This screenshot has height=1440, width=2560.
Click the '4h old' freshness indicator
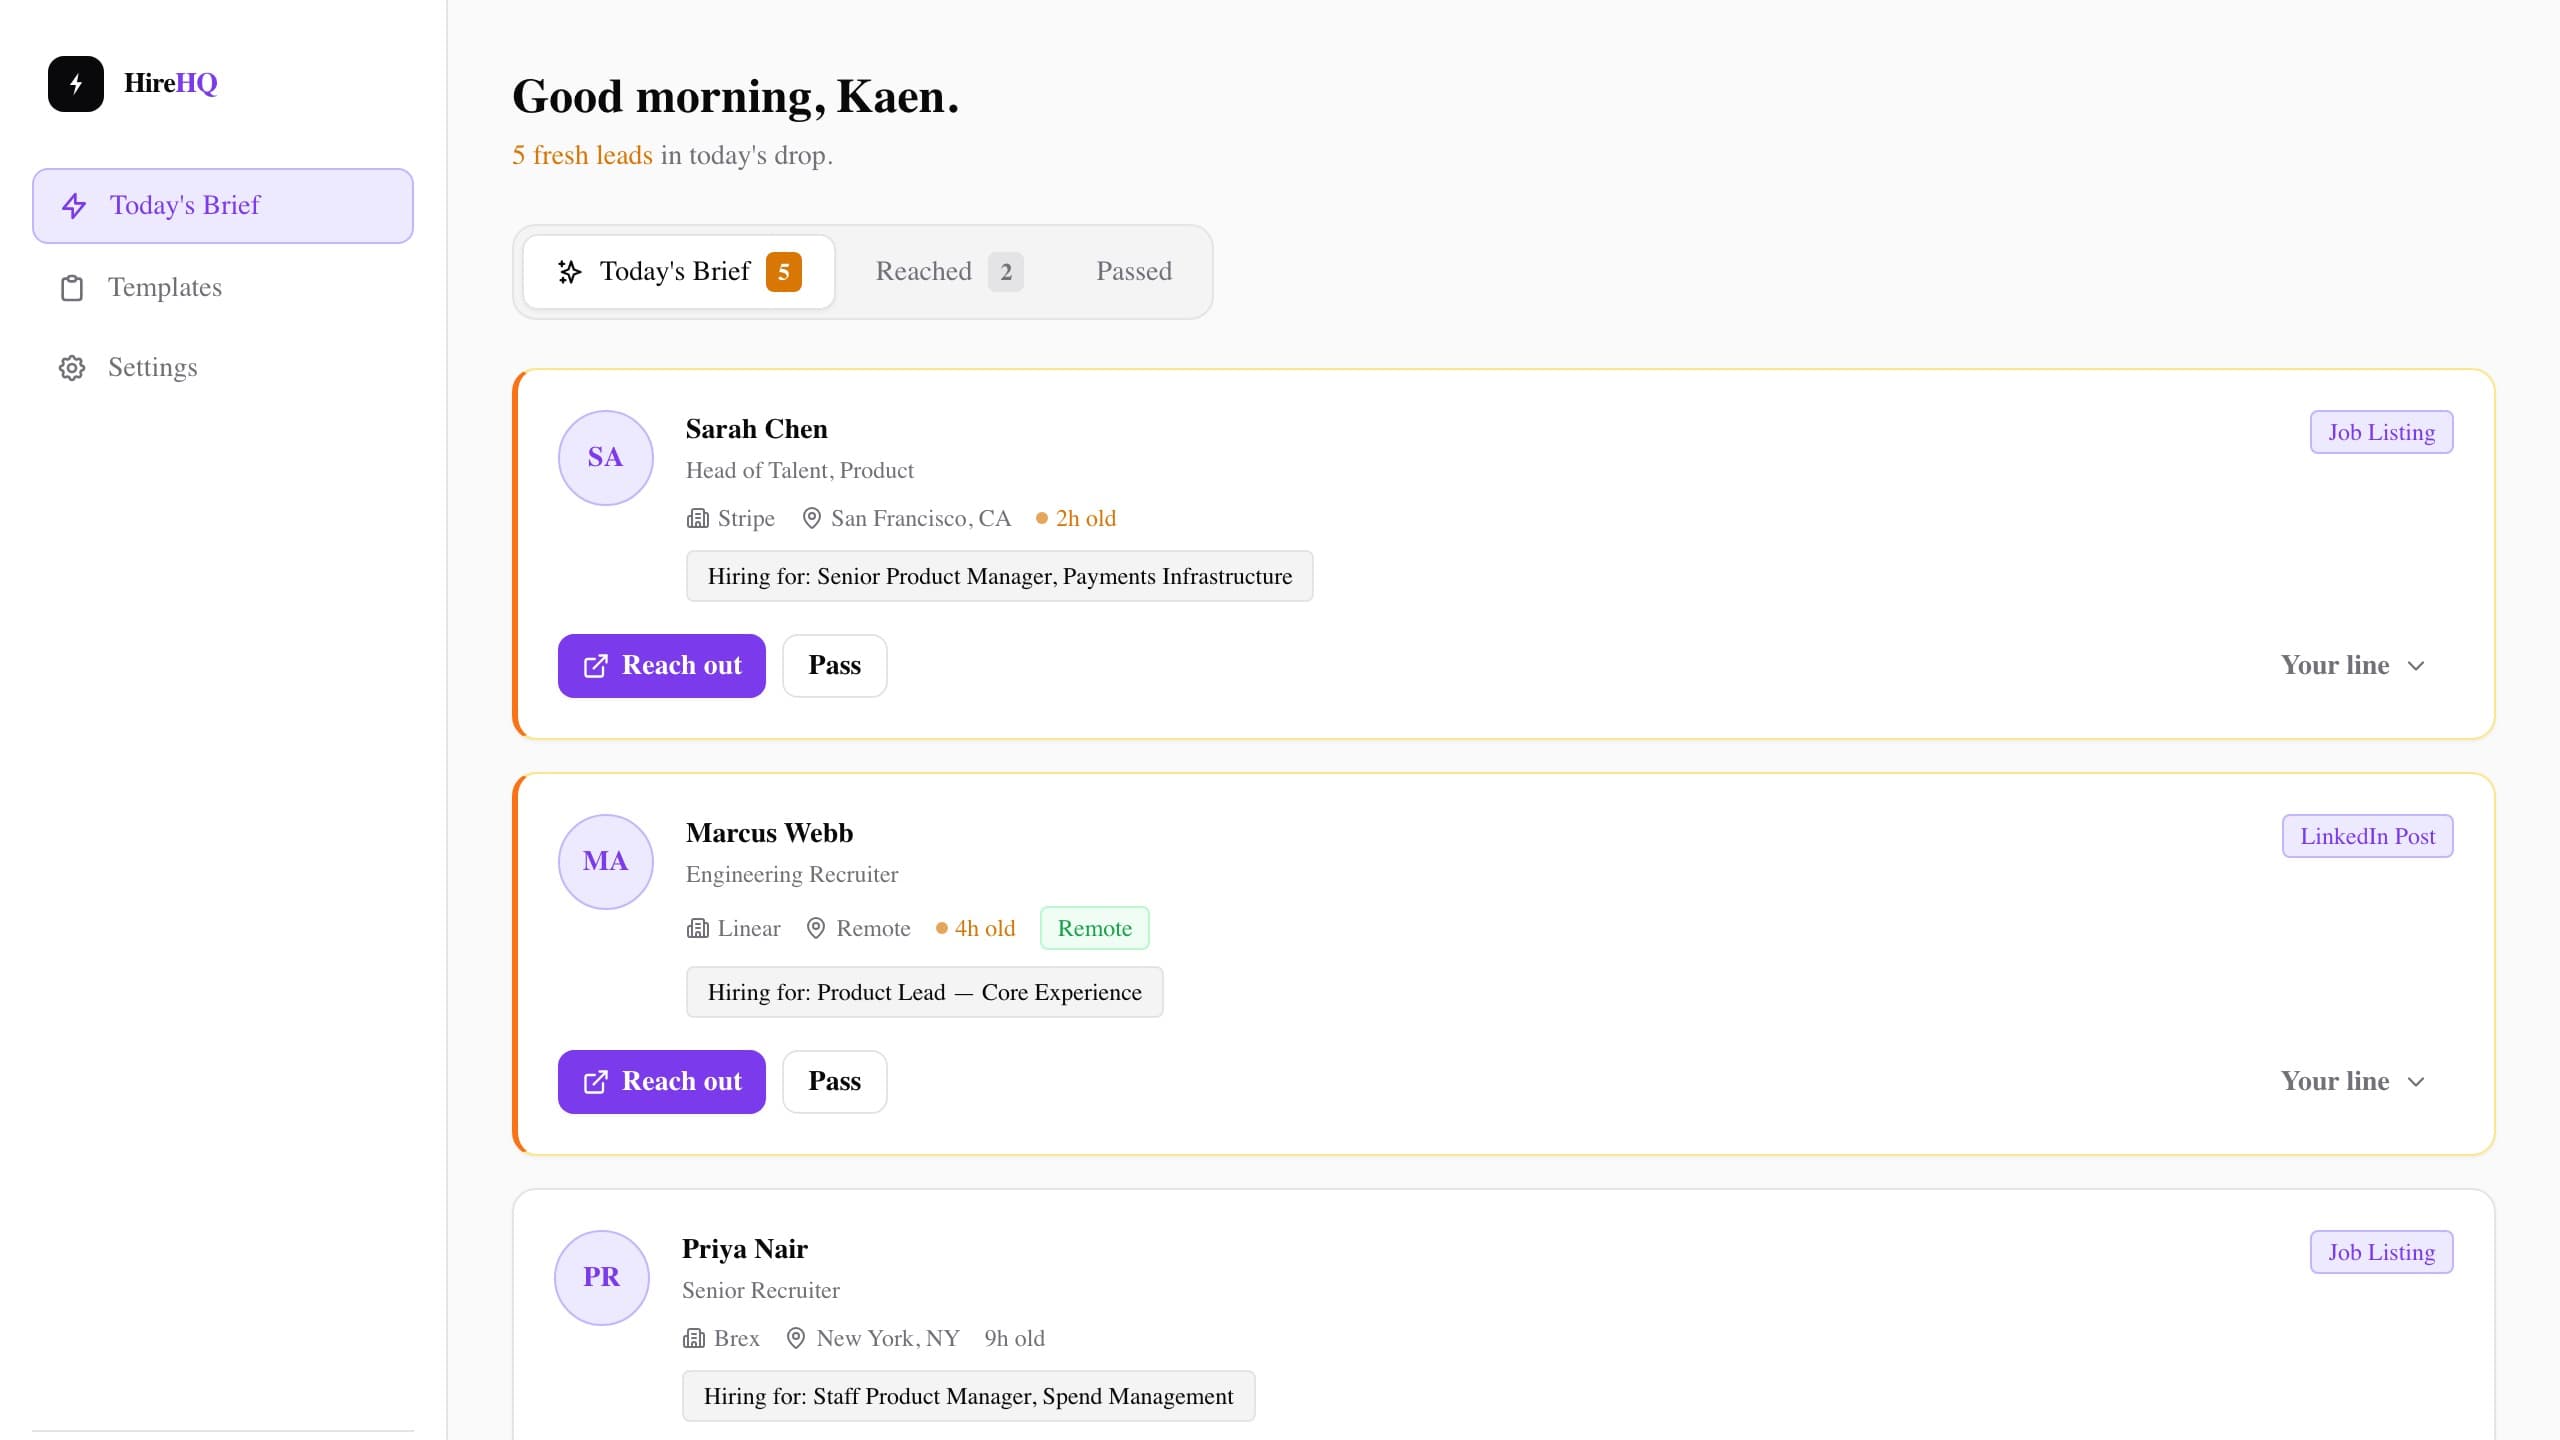point(975,928)
